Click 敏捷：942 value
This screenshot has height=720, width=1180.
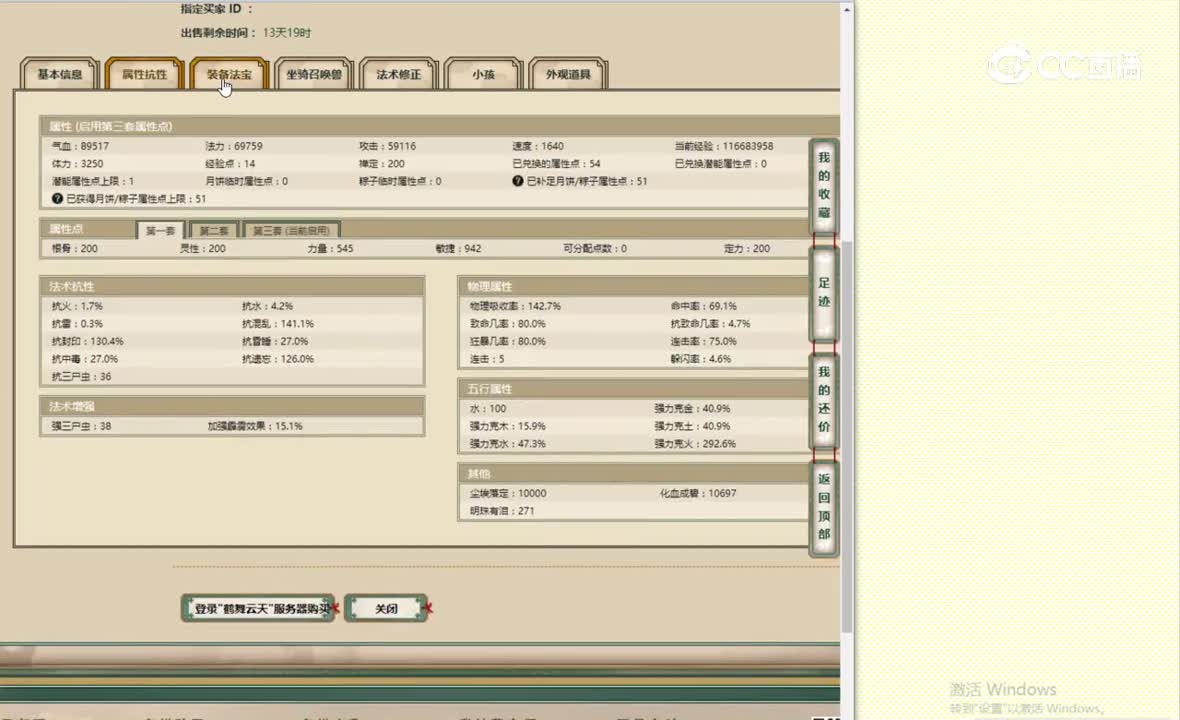pos(458,248)
